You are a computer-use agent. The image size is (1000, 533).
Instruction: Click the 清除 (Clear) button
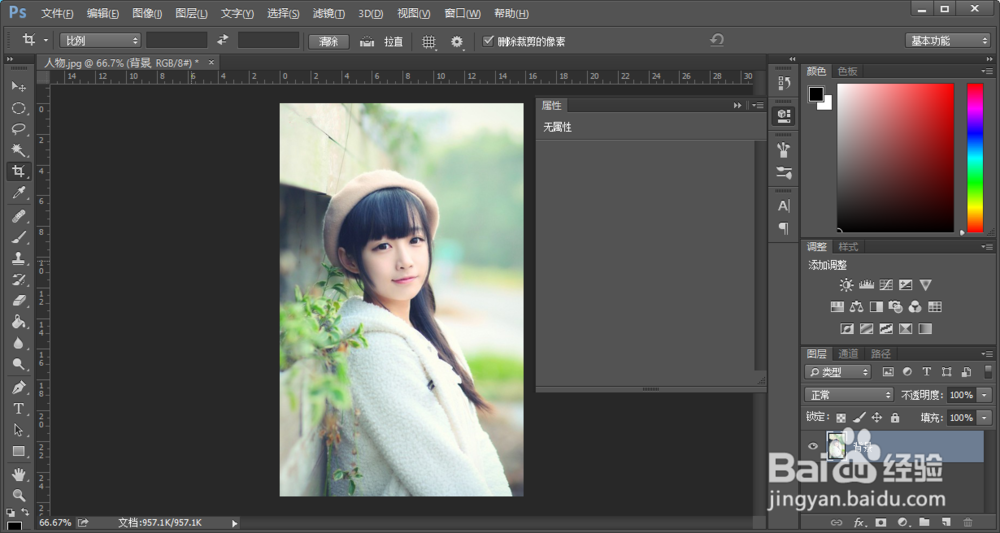[328, 41]
